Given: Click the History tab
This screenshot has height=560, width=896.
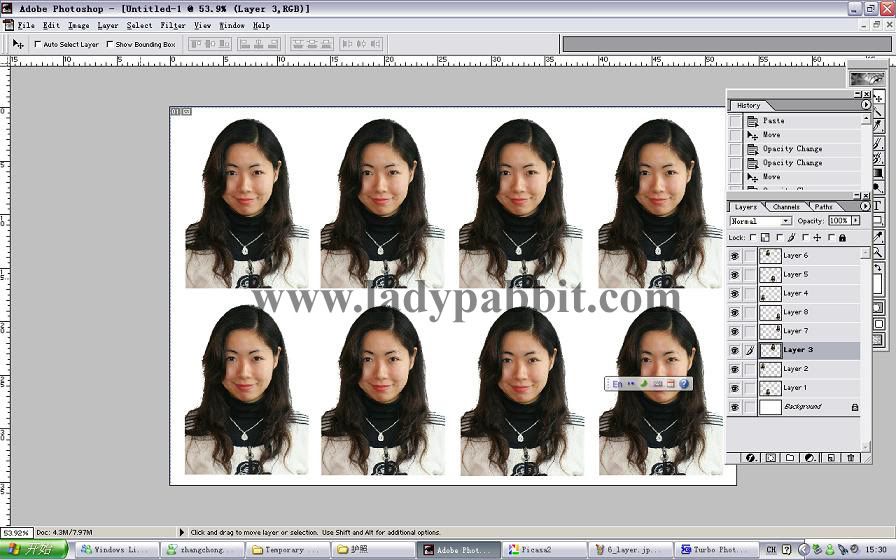Looking at the screenshot, I should click(748, 106).
